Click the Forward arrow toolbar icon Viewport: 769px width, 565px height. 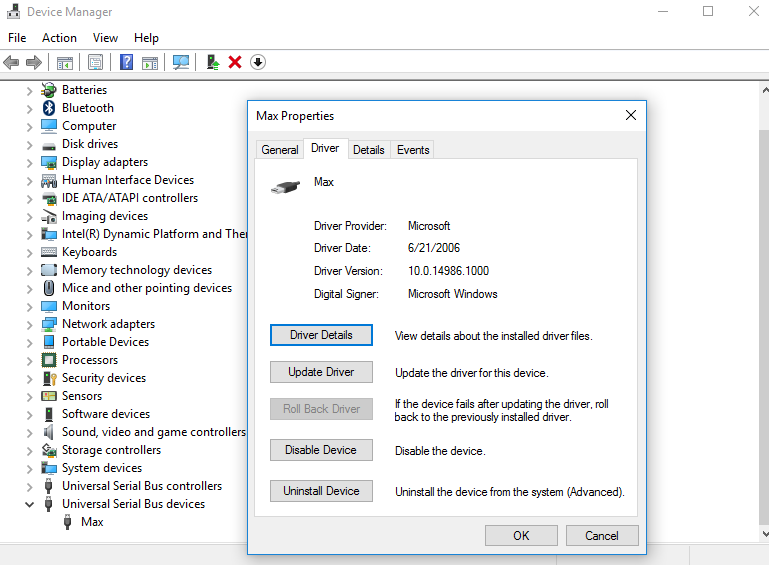click(x=33, y=62)
